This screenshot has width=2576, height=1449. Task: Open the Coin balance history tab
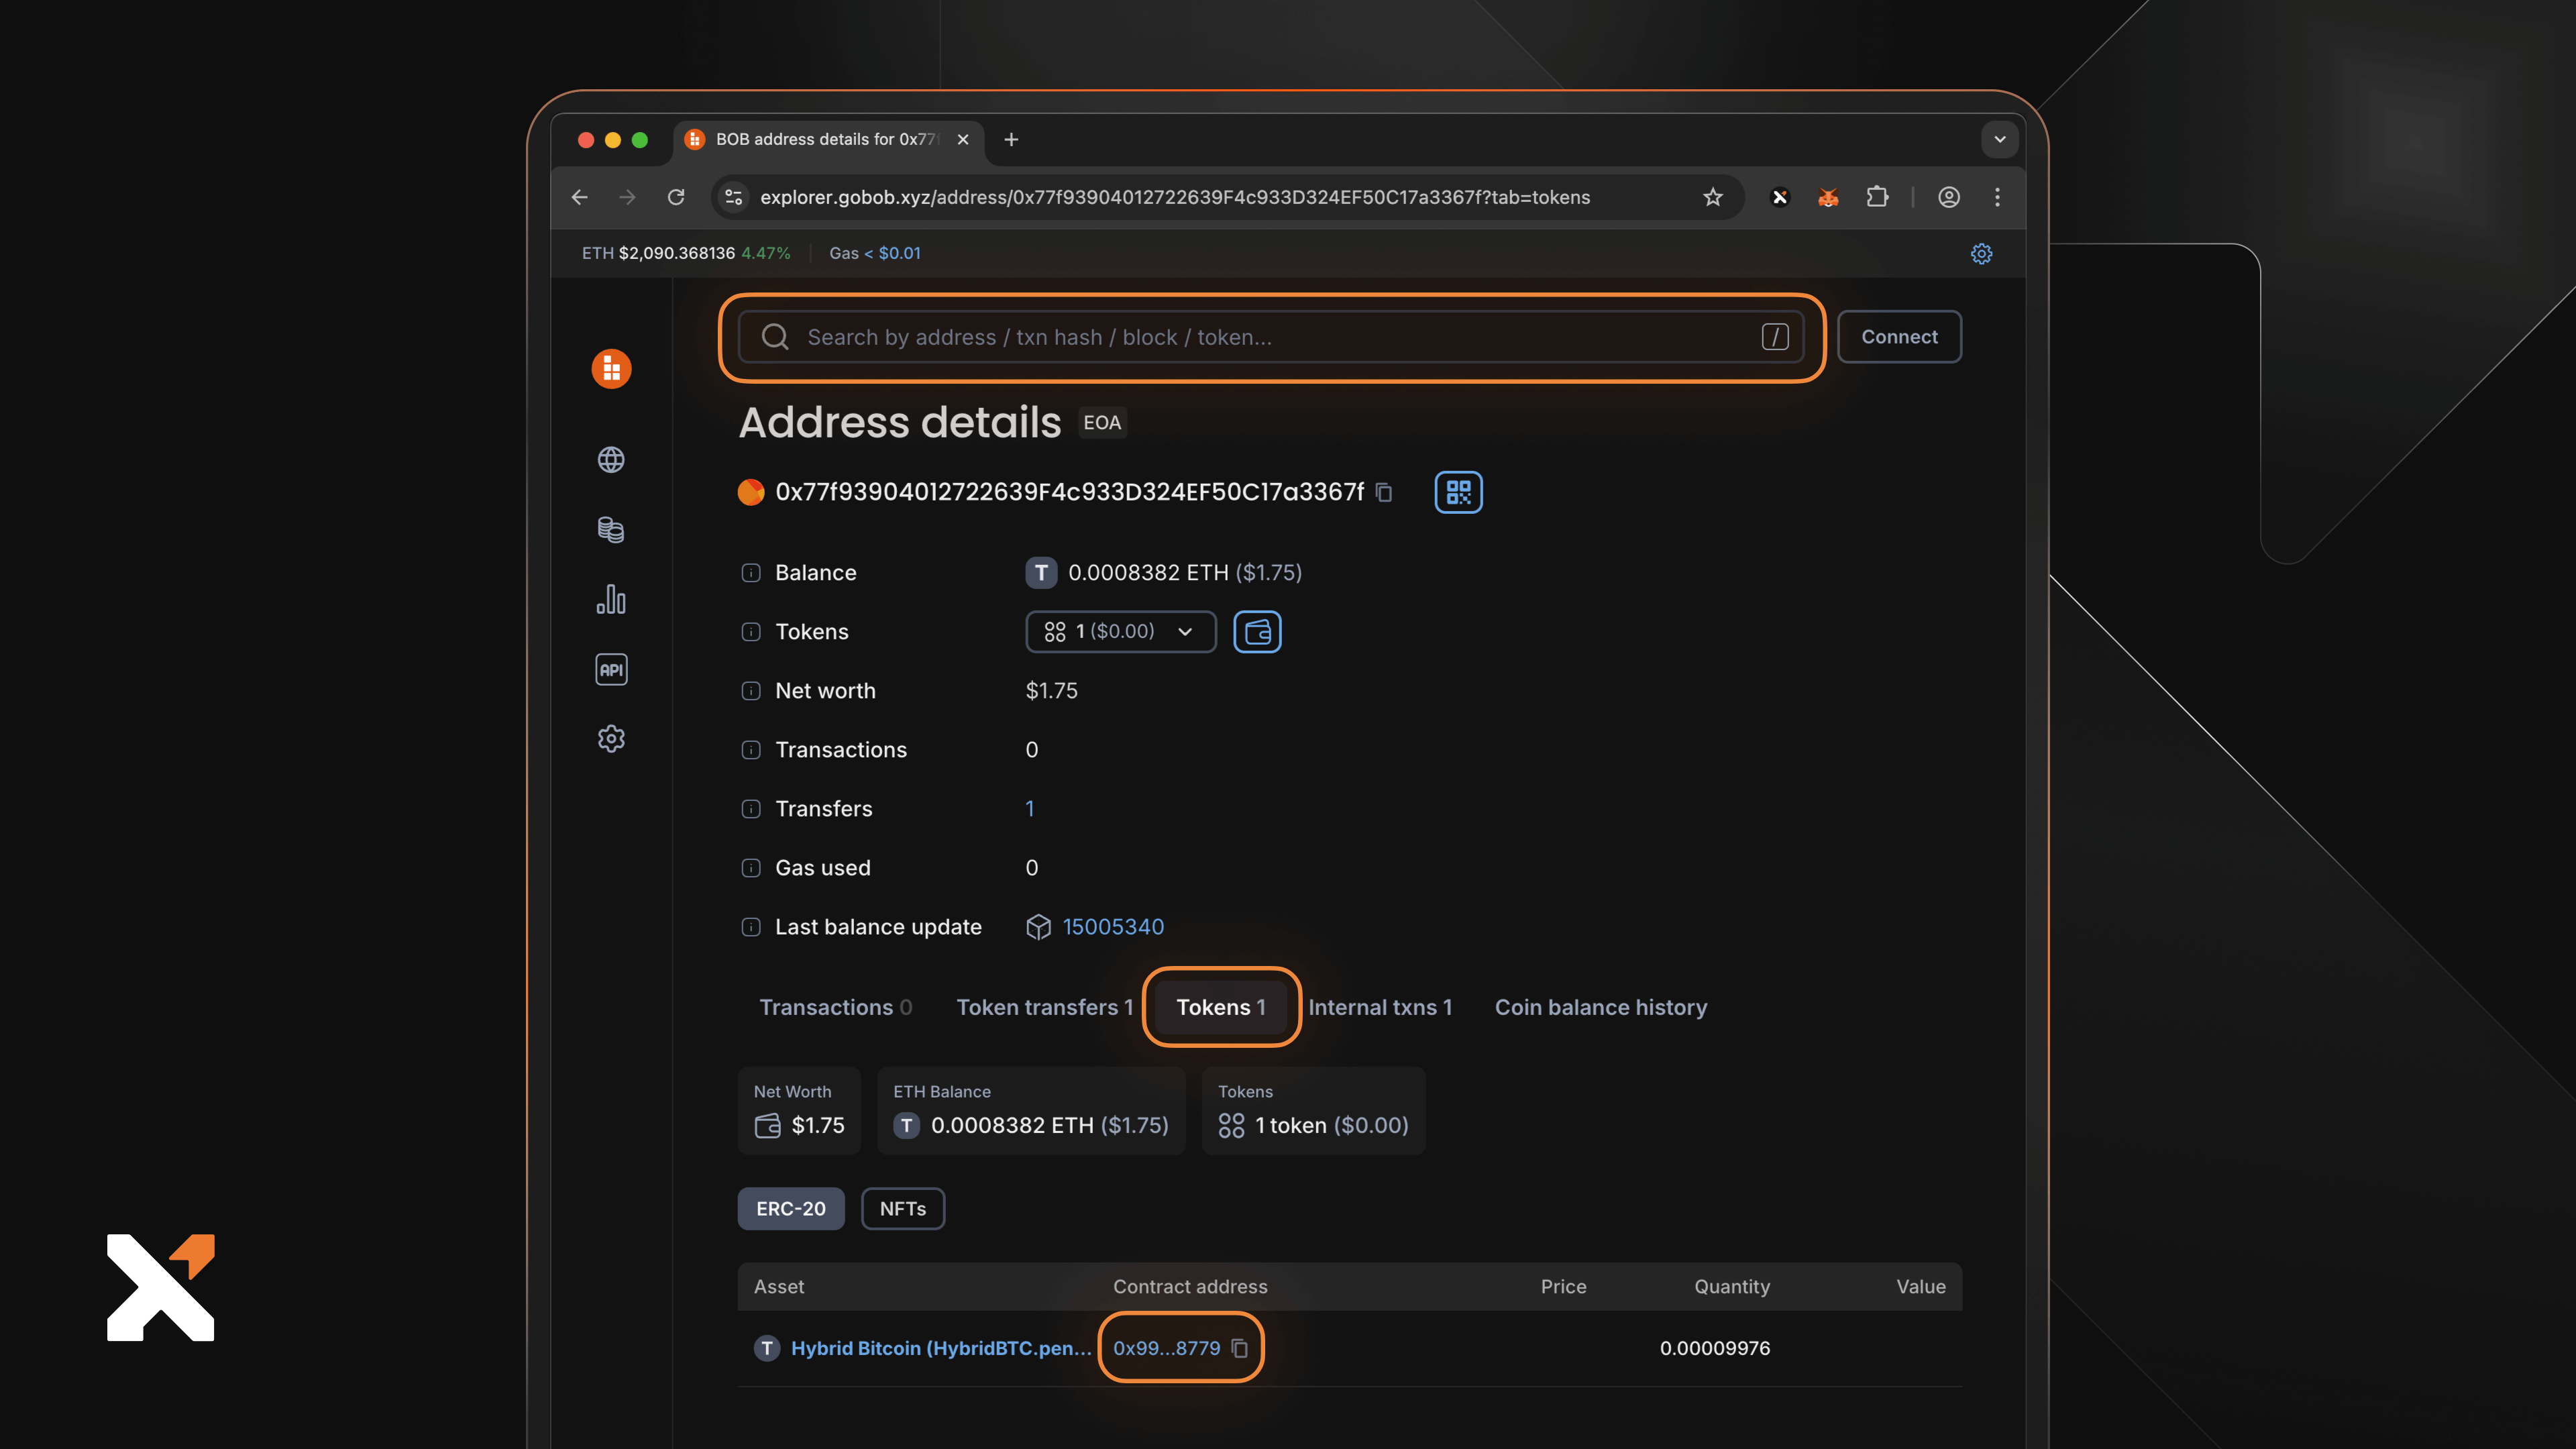(x=1601, y=1007)
